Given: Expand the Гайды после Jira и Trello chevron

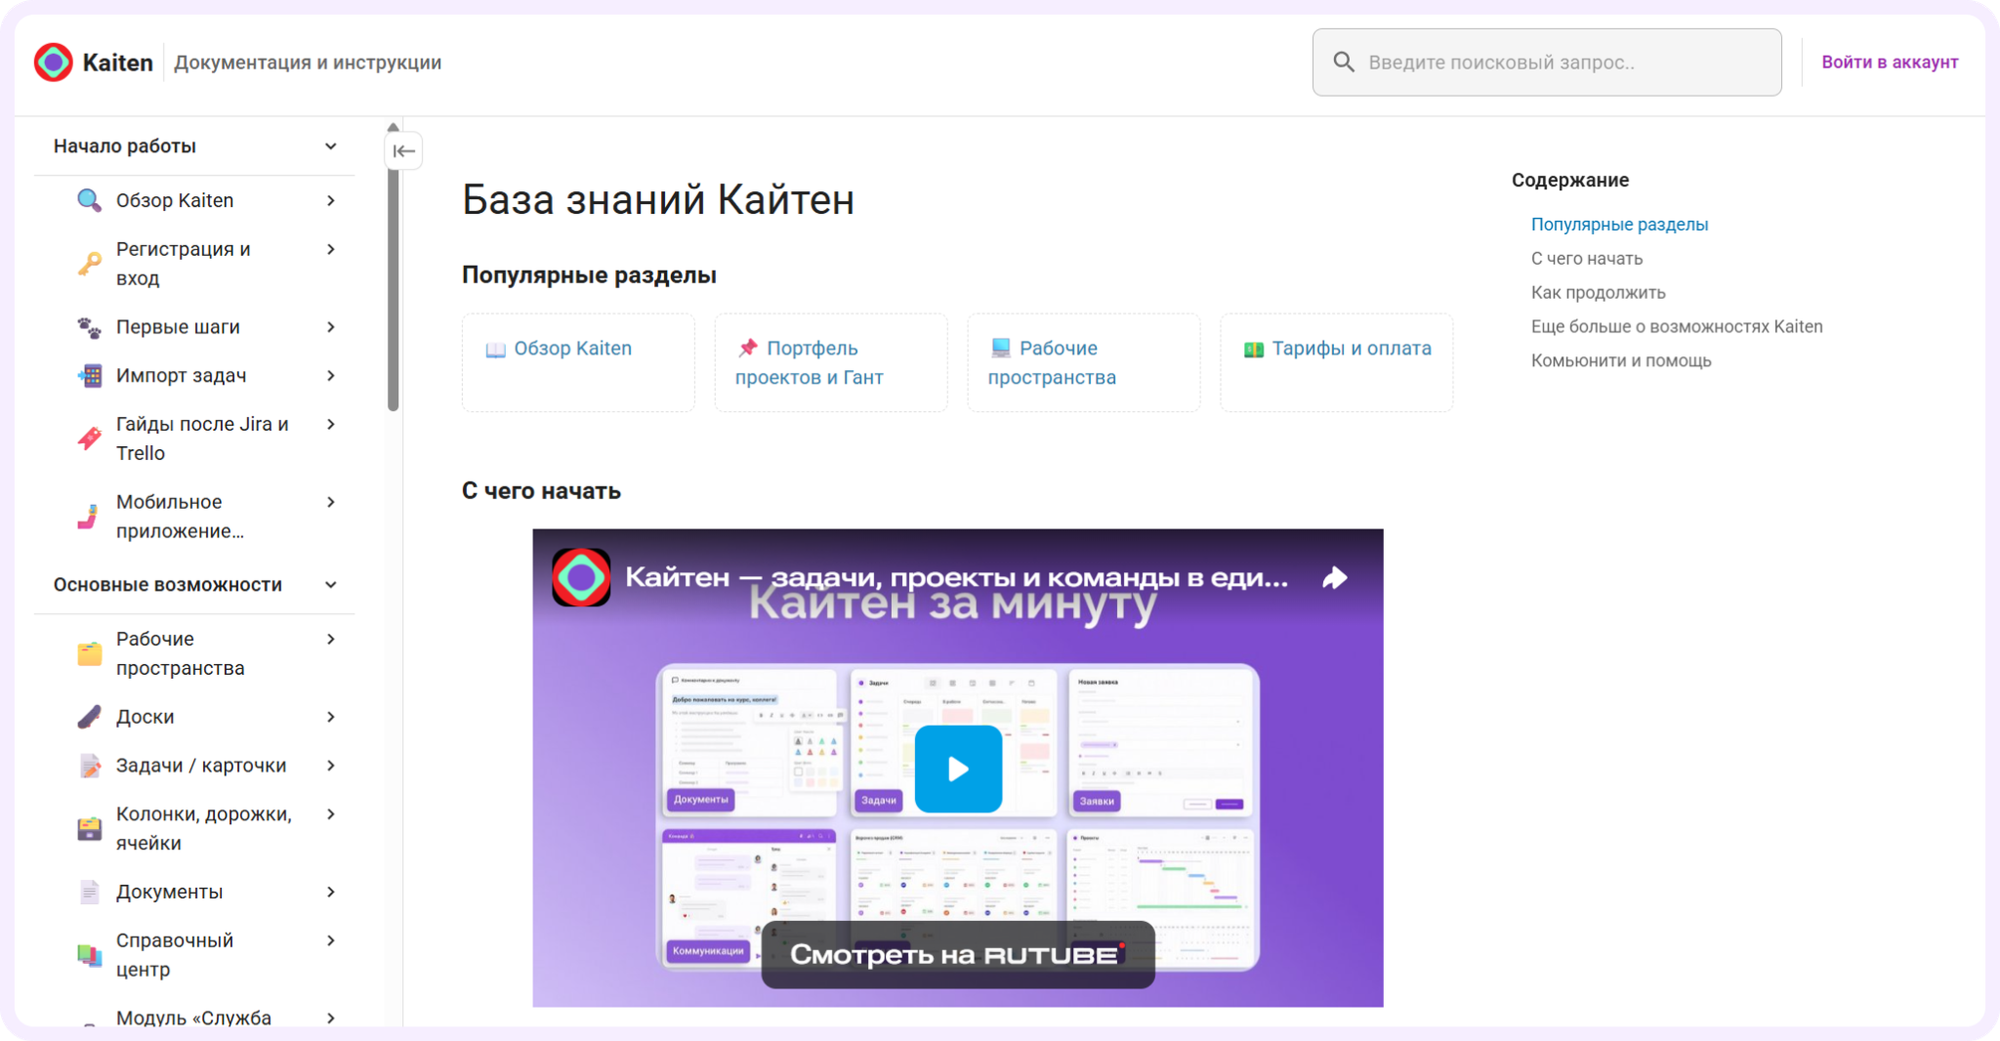Looking at the screenshot, I should pyautogui.click(x=331, y=425).
